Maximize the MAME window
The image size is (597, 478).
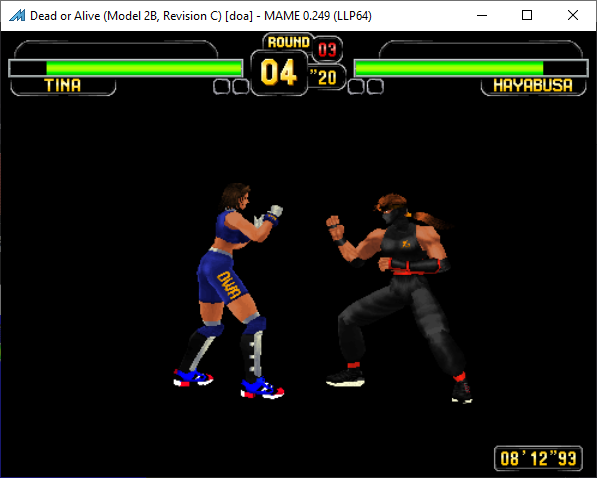527,16
